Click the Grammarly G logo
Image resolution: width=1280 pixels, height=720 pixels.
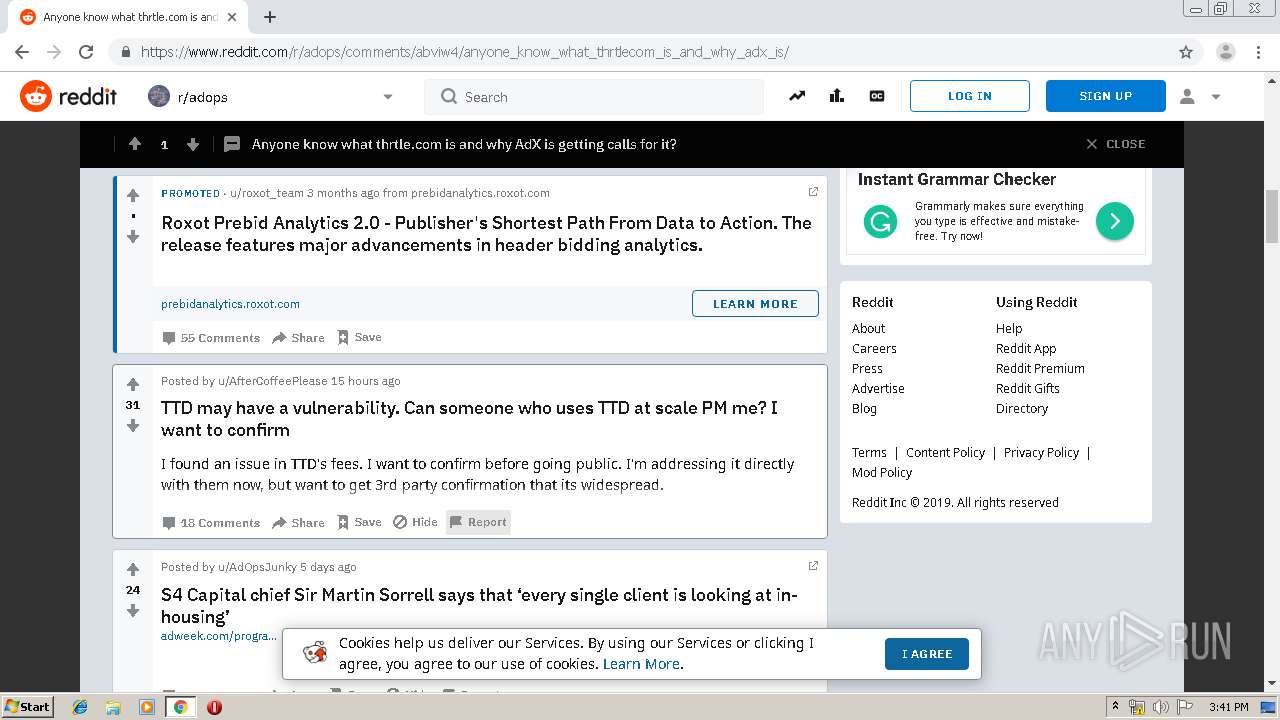coord(880,221)
